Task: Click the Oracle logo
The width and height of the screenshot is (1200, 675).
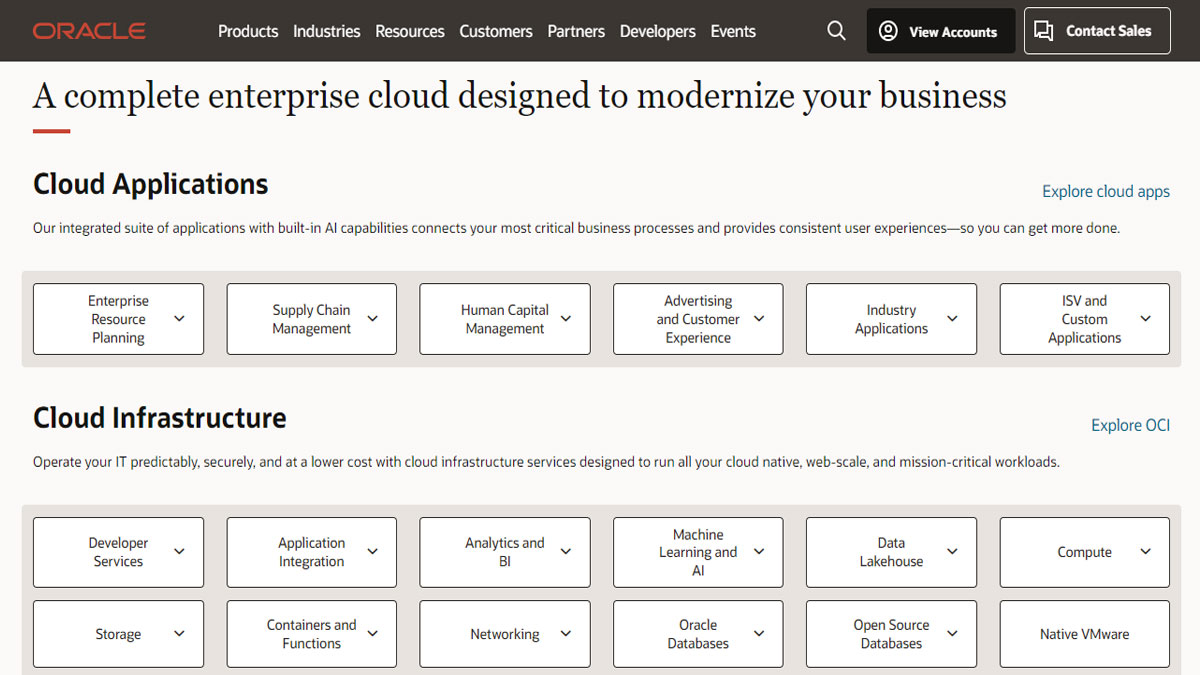Action: [x=89, y=31]
